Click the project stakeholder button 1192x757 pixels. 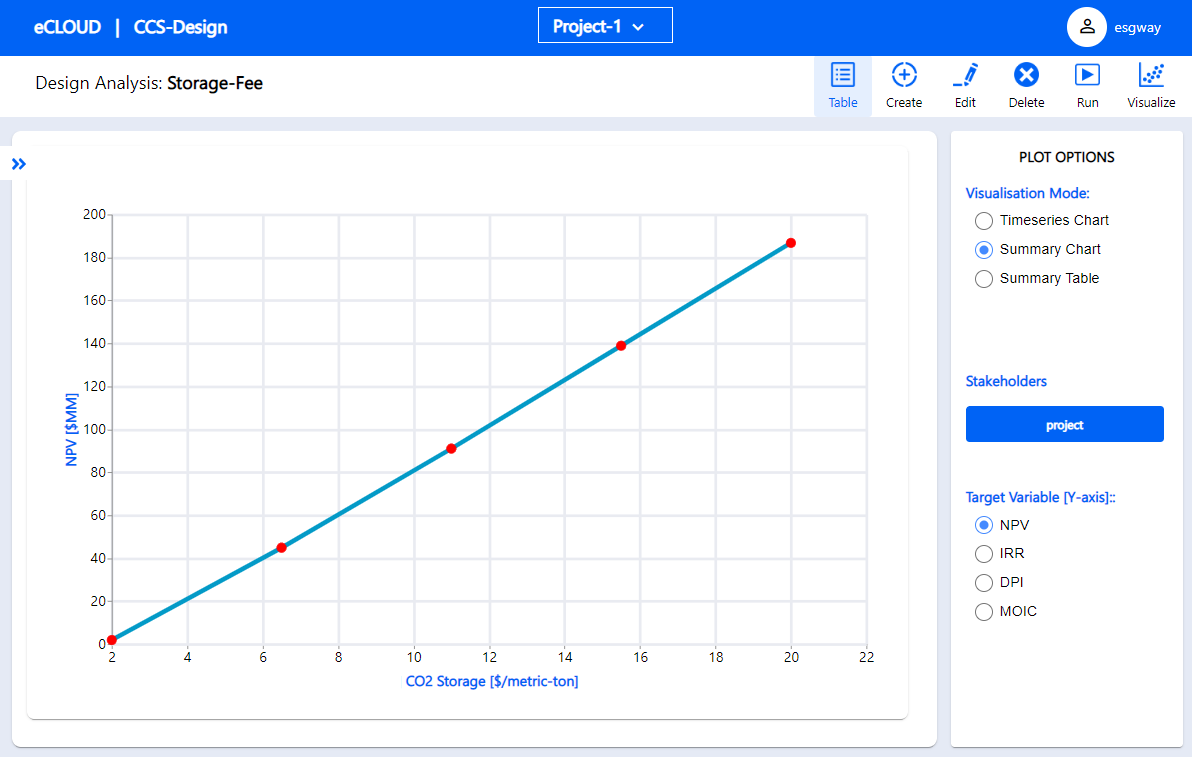coord(1064,424)
